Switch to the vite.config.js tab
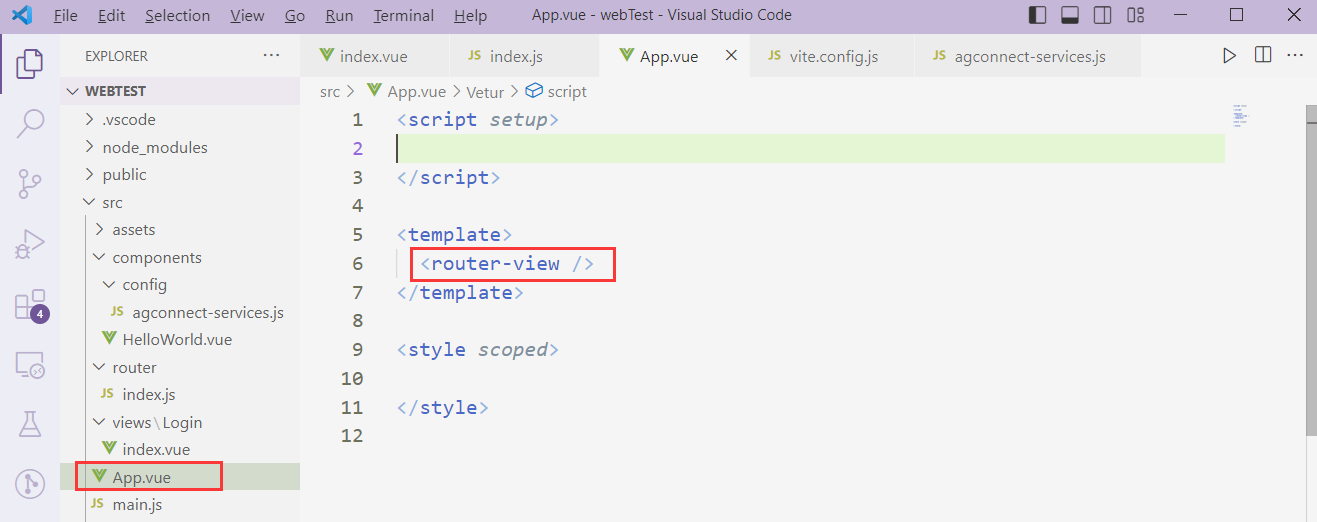Screen dimensions: 1317x522 click(x=832, y=56)
